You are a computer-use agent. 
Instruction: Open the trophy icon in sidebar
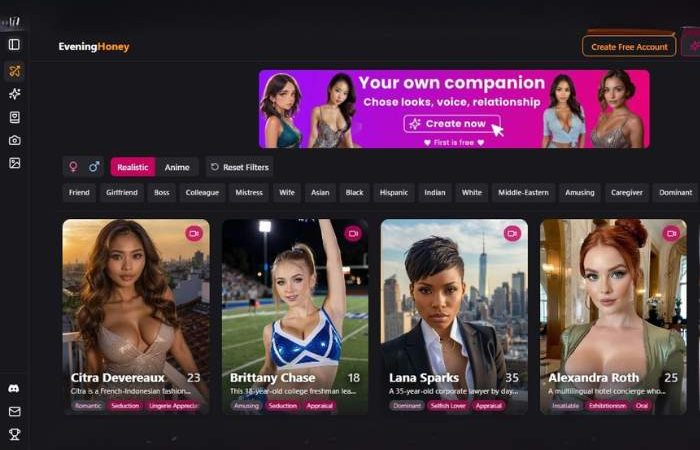(x=14, y=434)
